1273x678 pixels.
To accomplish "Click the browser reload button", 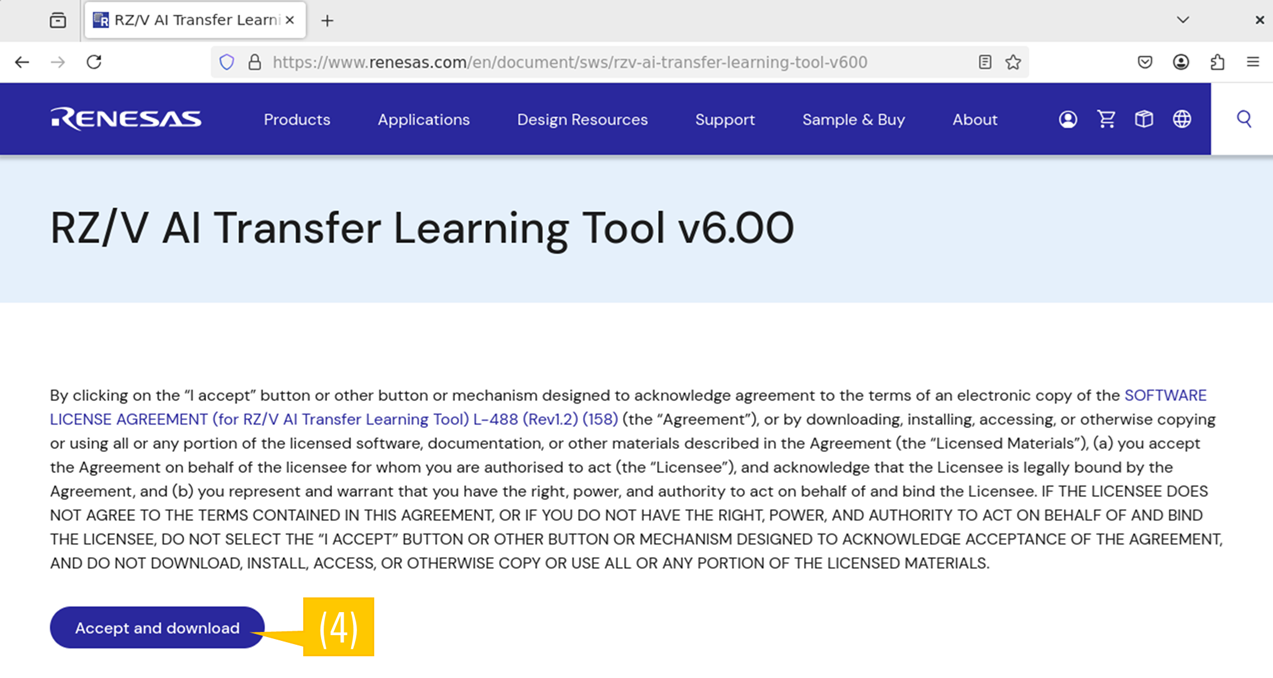I will (x=94, y=62).
